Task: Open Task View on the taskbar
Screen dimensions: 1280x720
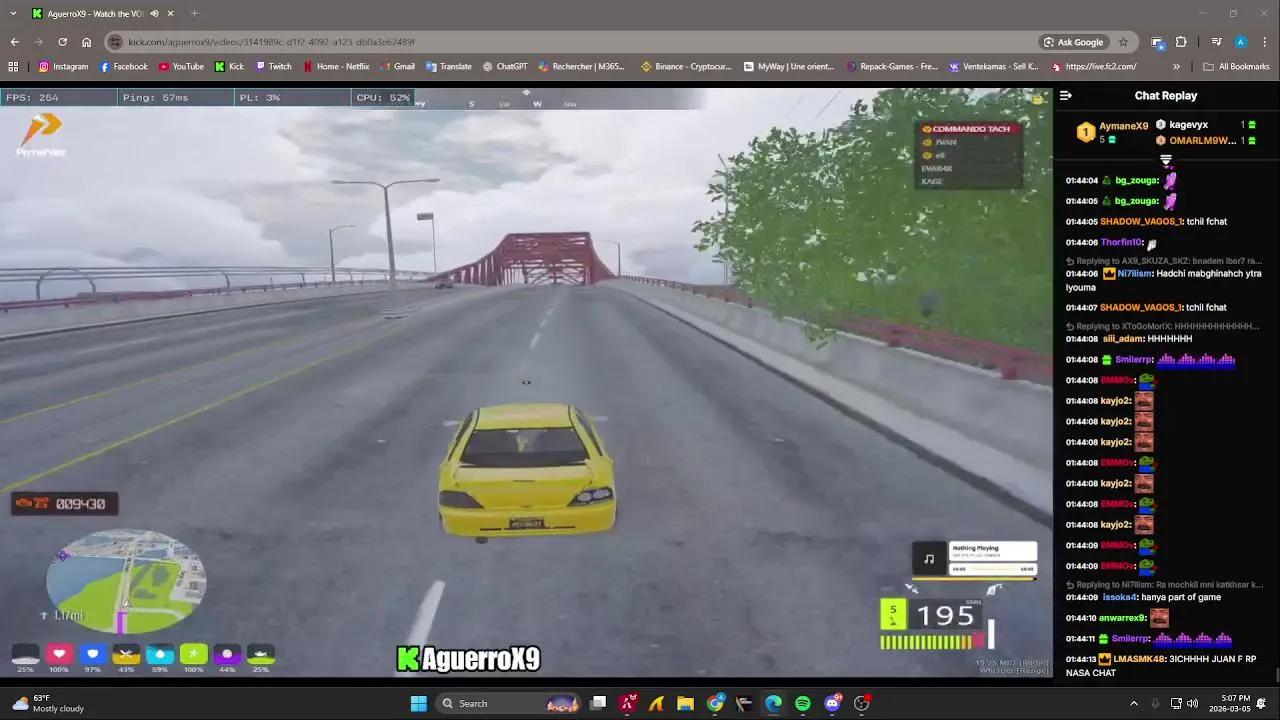Action: click(598, 703)
